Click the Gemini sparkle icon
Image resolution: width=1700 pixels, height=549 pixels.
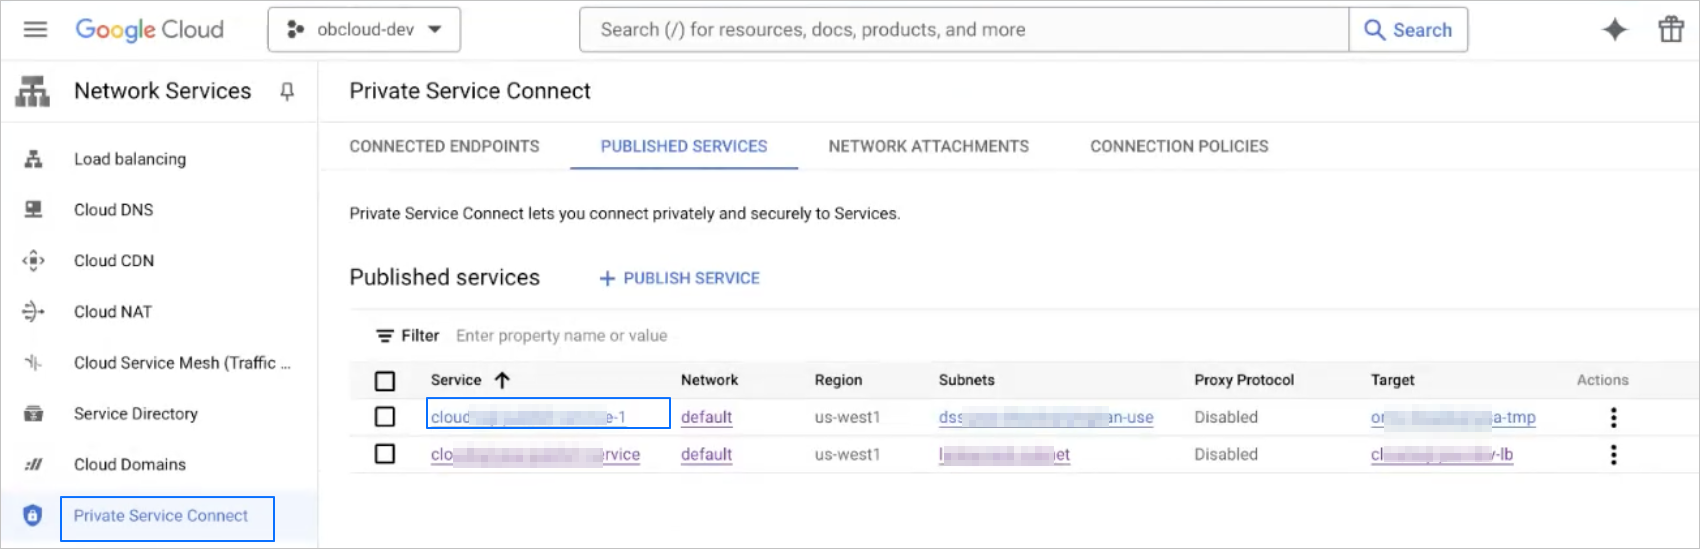(1614, 30)
